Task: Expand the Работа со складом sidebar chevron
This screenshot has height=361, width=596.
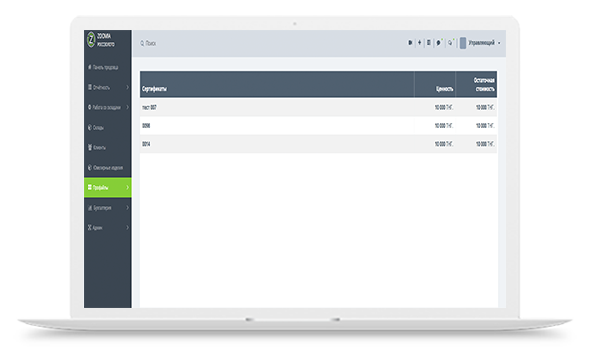Action: [127, 108]
